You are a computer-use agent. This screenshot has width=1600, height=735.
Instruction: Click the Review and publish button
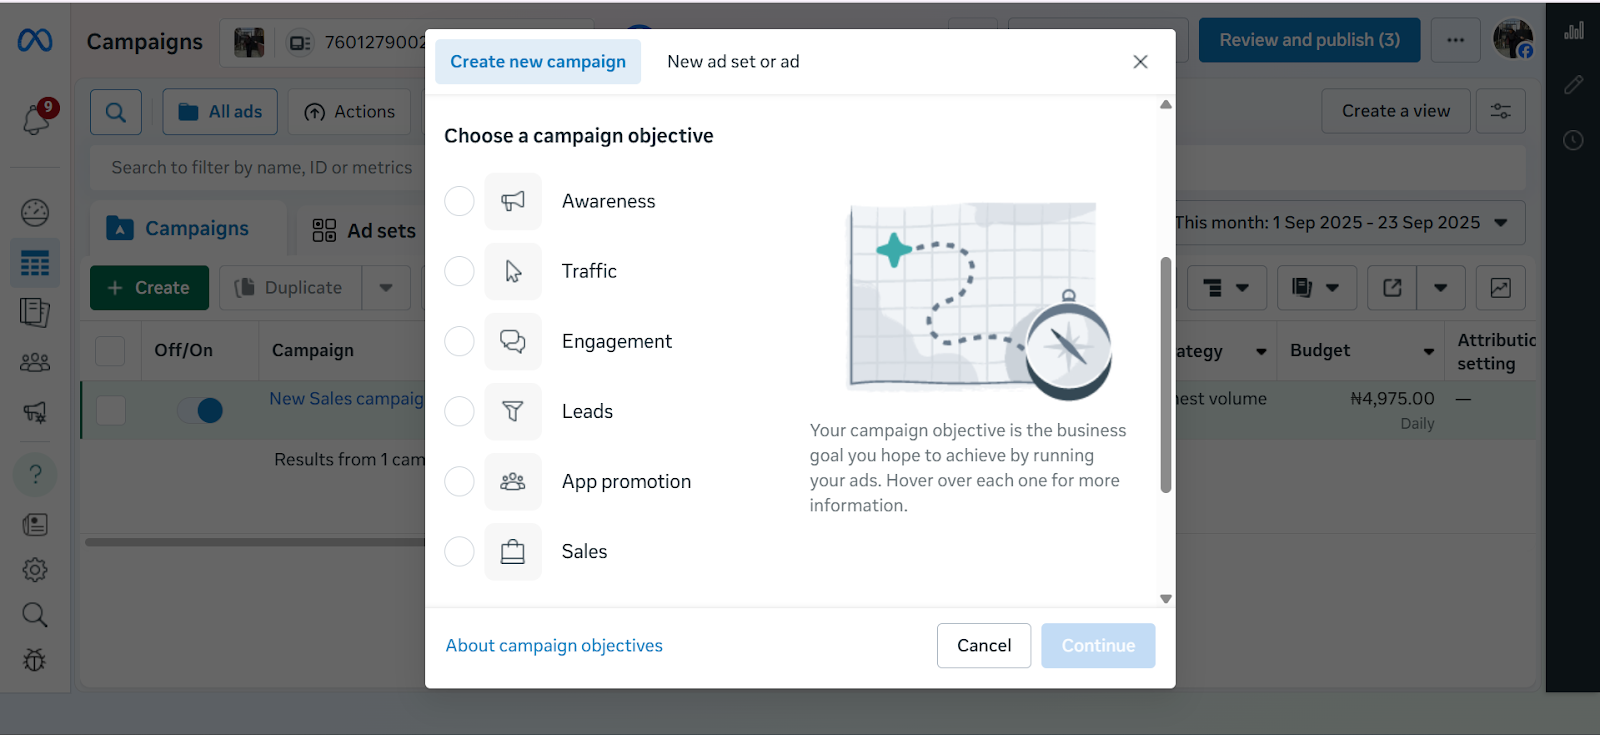point(1308,40)
